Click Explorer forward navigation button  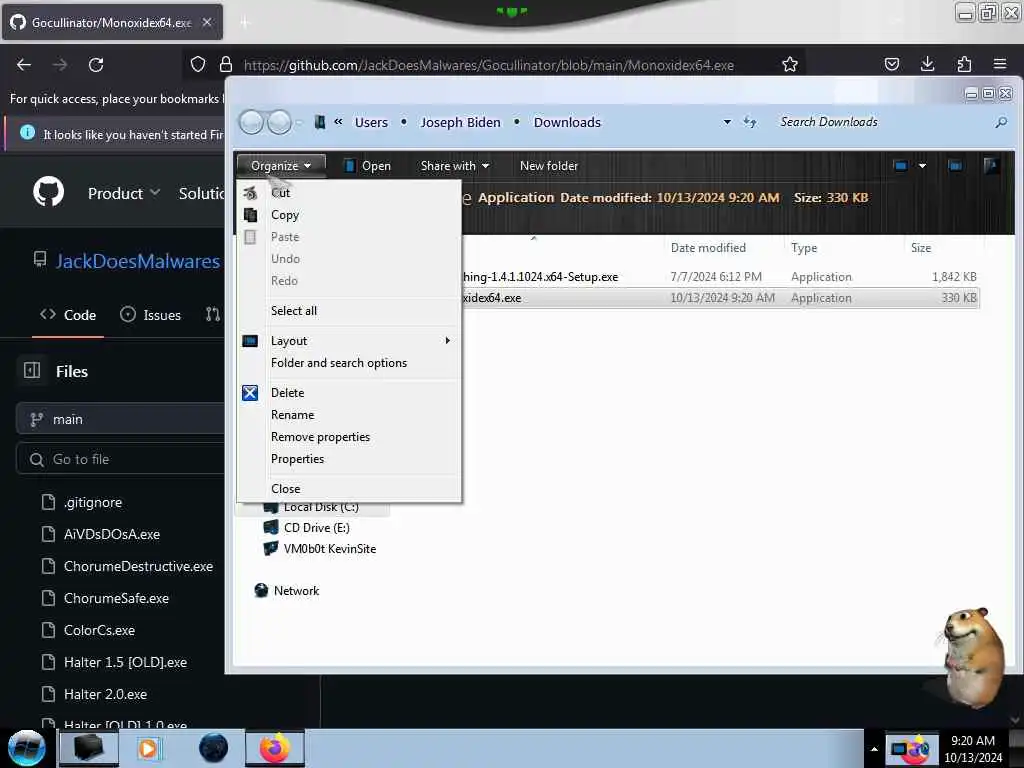point(280,122)
